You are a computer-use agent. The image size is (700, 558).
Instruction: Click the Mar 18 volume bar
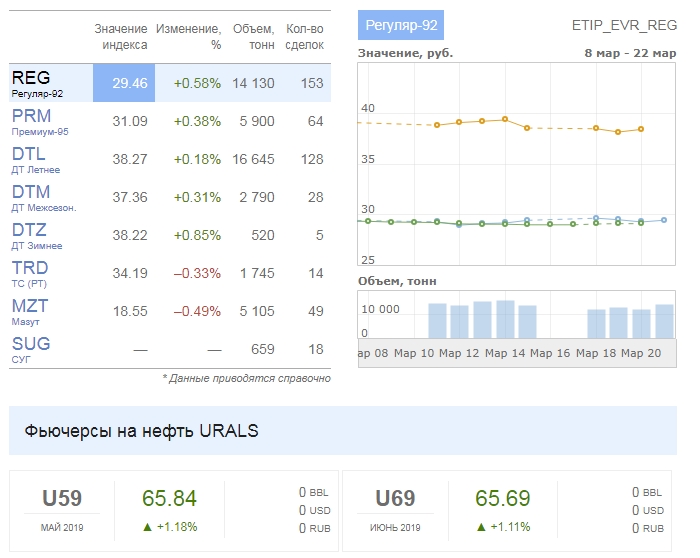click(x=596, y=323)
